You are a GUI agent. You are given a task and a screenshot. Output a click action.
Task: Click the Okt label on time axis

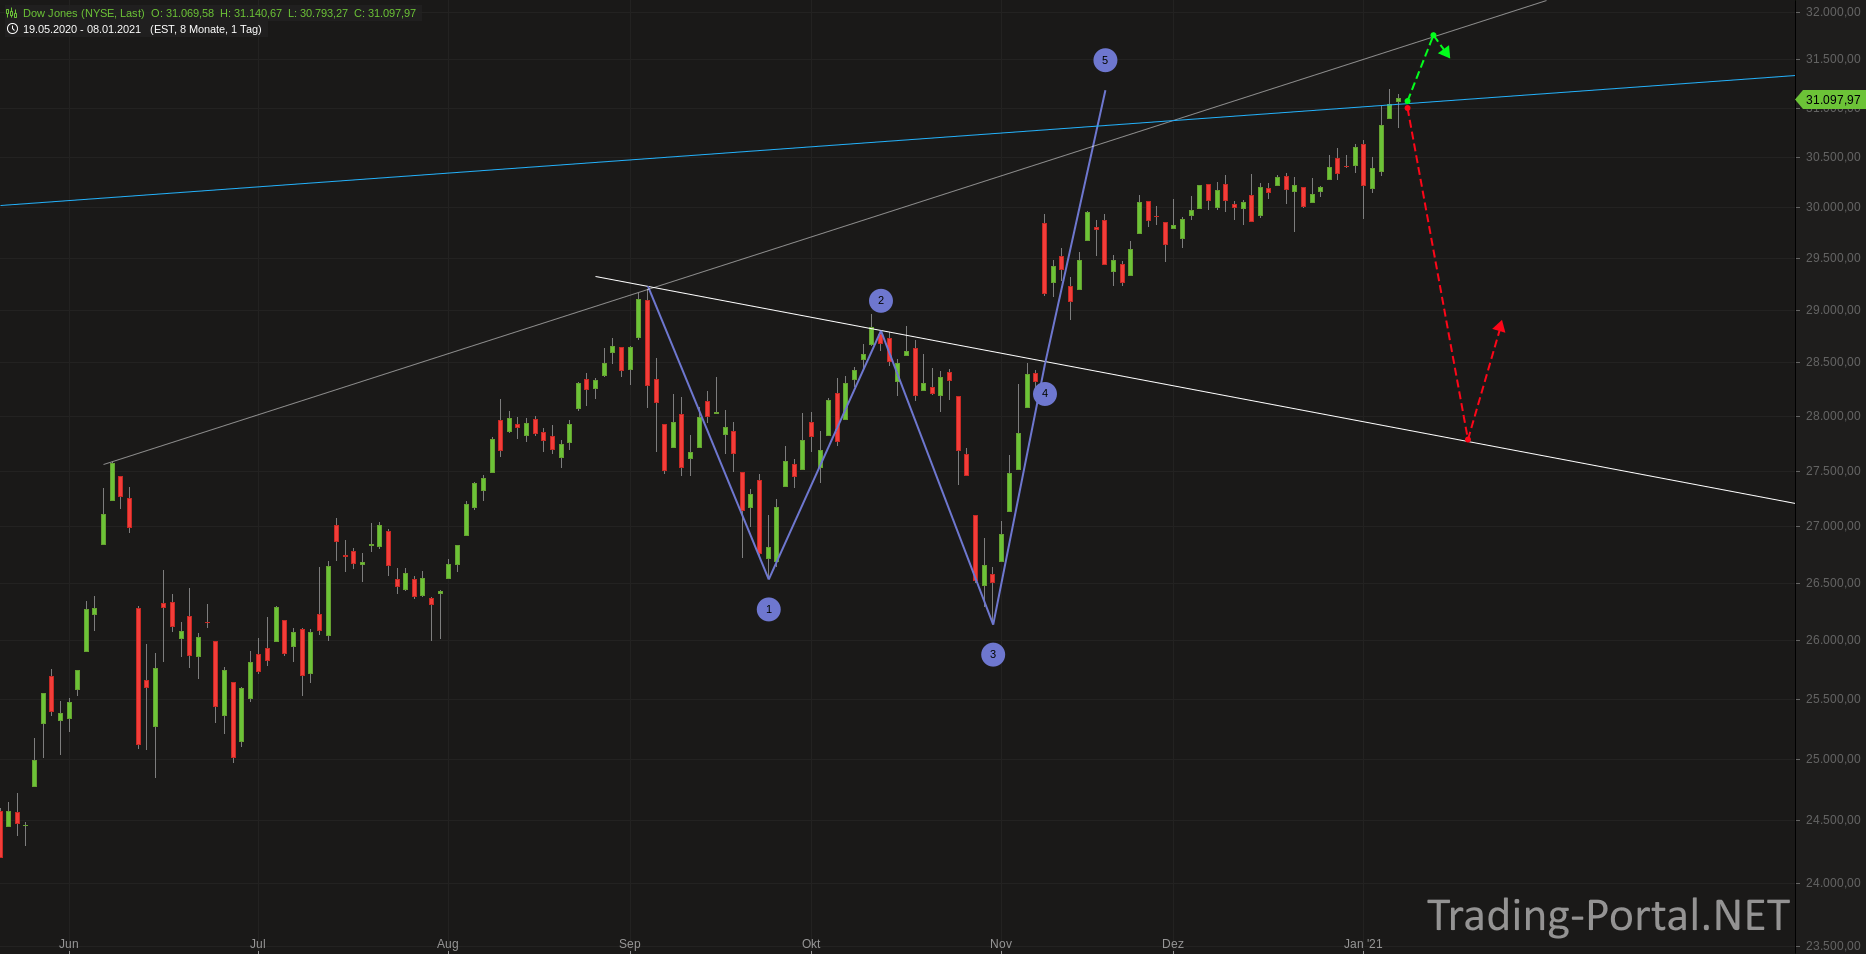click(811, 944)
